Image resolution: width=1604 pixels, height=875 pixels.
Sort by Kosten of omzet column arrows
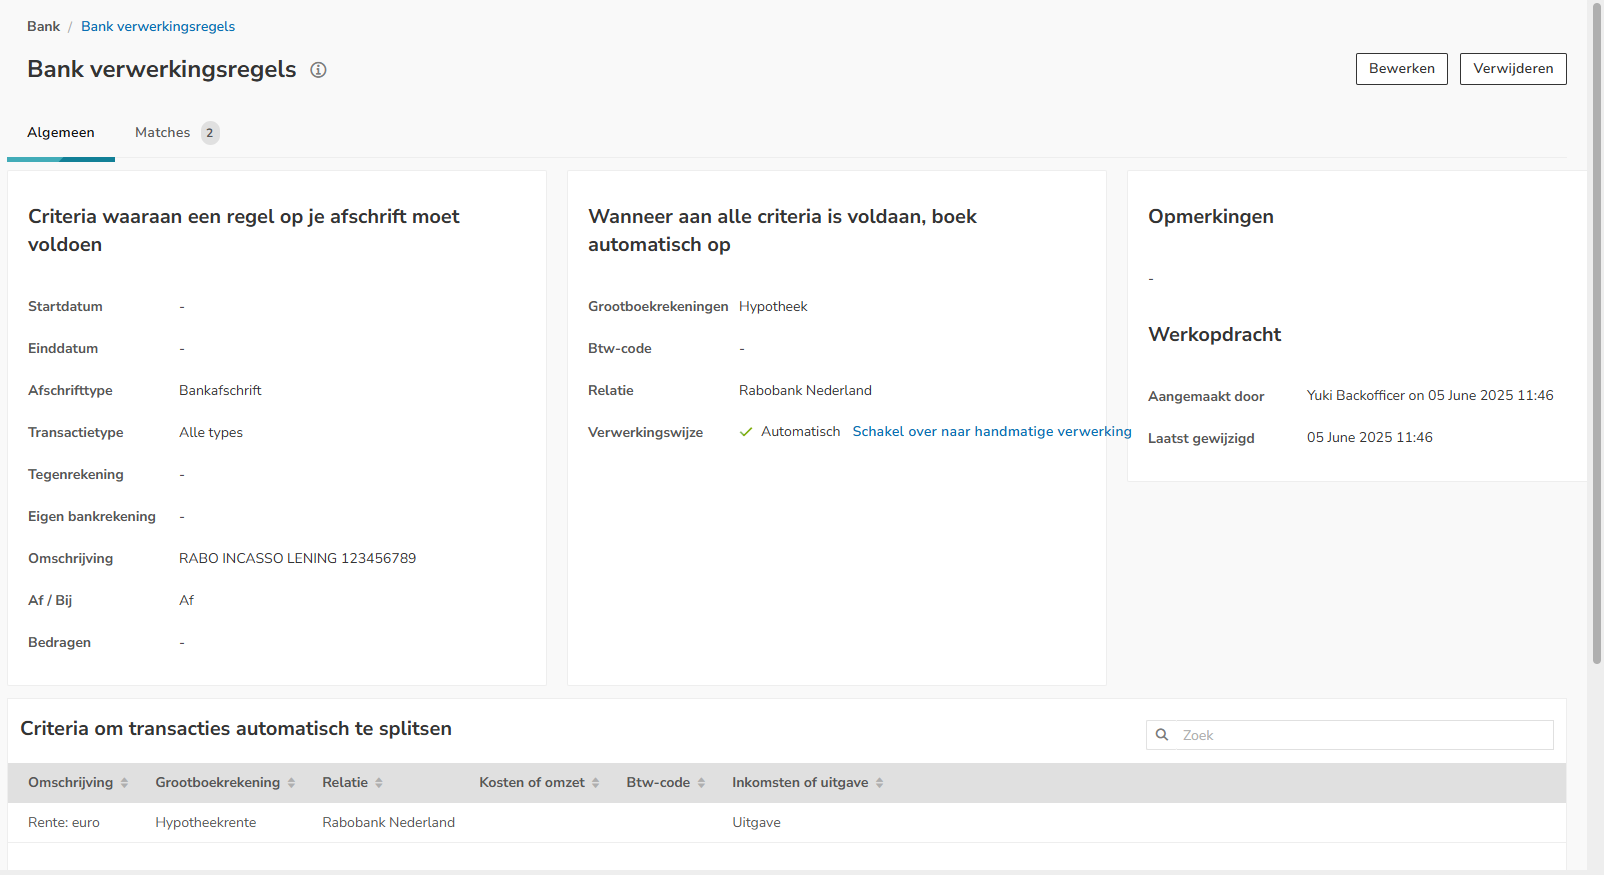595,783
